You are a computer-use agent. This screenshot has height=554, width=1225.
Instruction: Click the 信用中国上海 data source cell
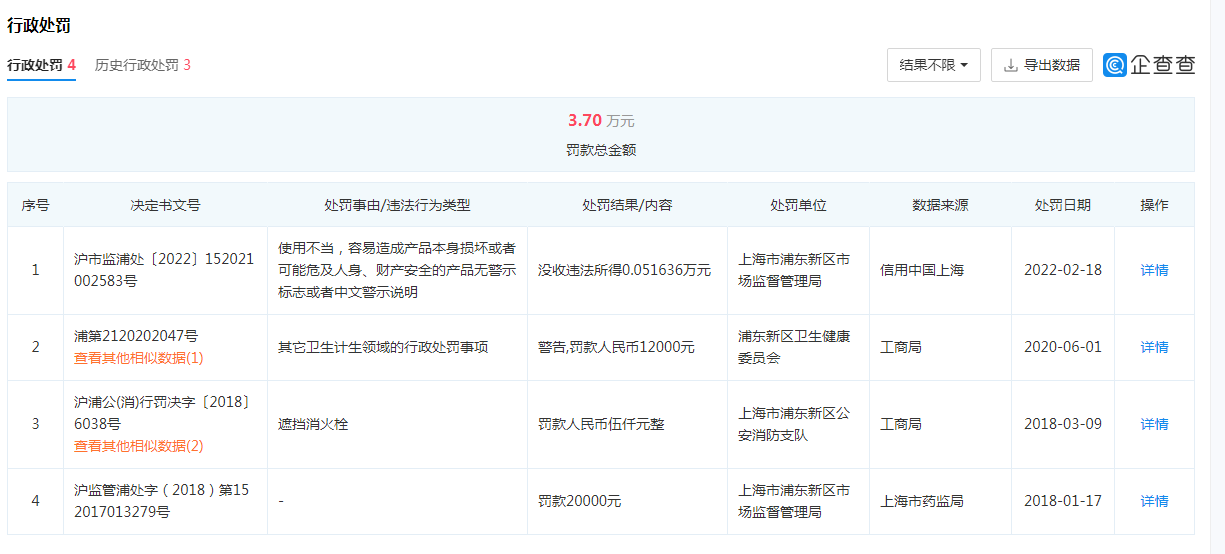coord(922,270)
